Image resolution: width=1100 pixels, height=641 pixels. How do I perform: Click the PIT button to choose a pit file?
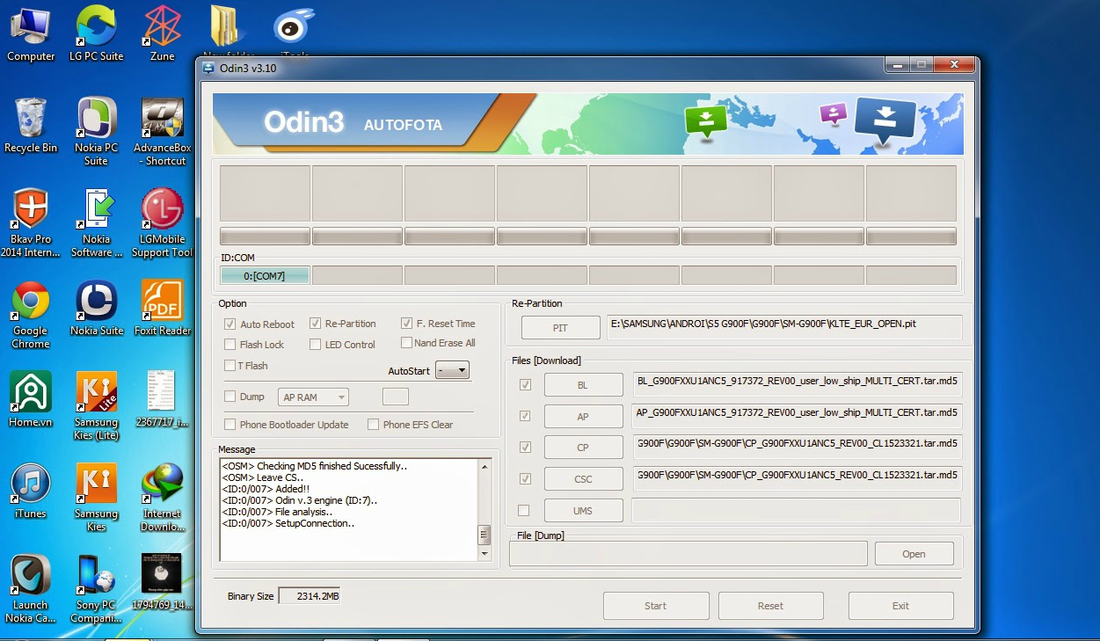pos(560,327)
